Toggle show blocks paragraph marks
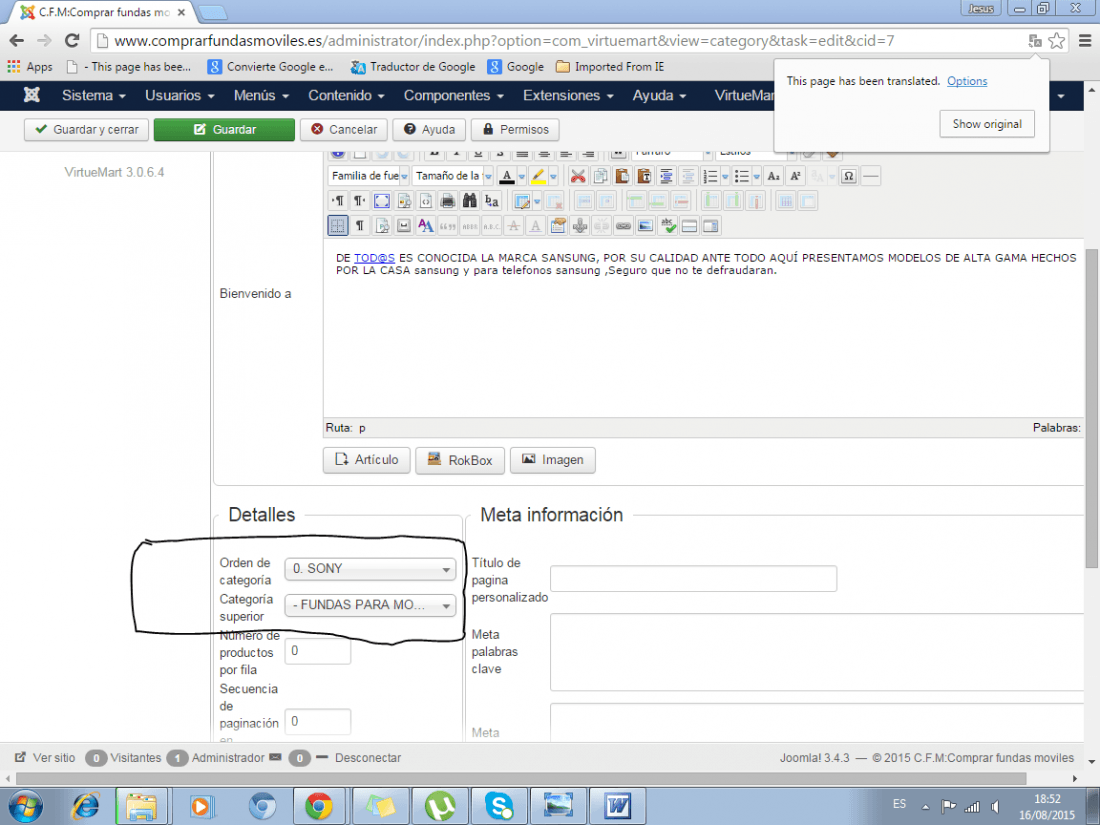This screenshot has height=825, width=1100. pos(360,226)
